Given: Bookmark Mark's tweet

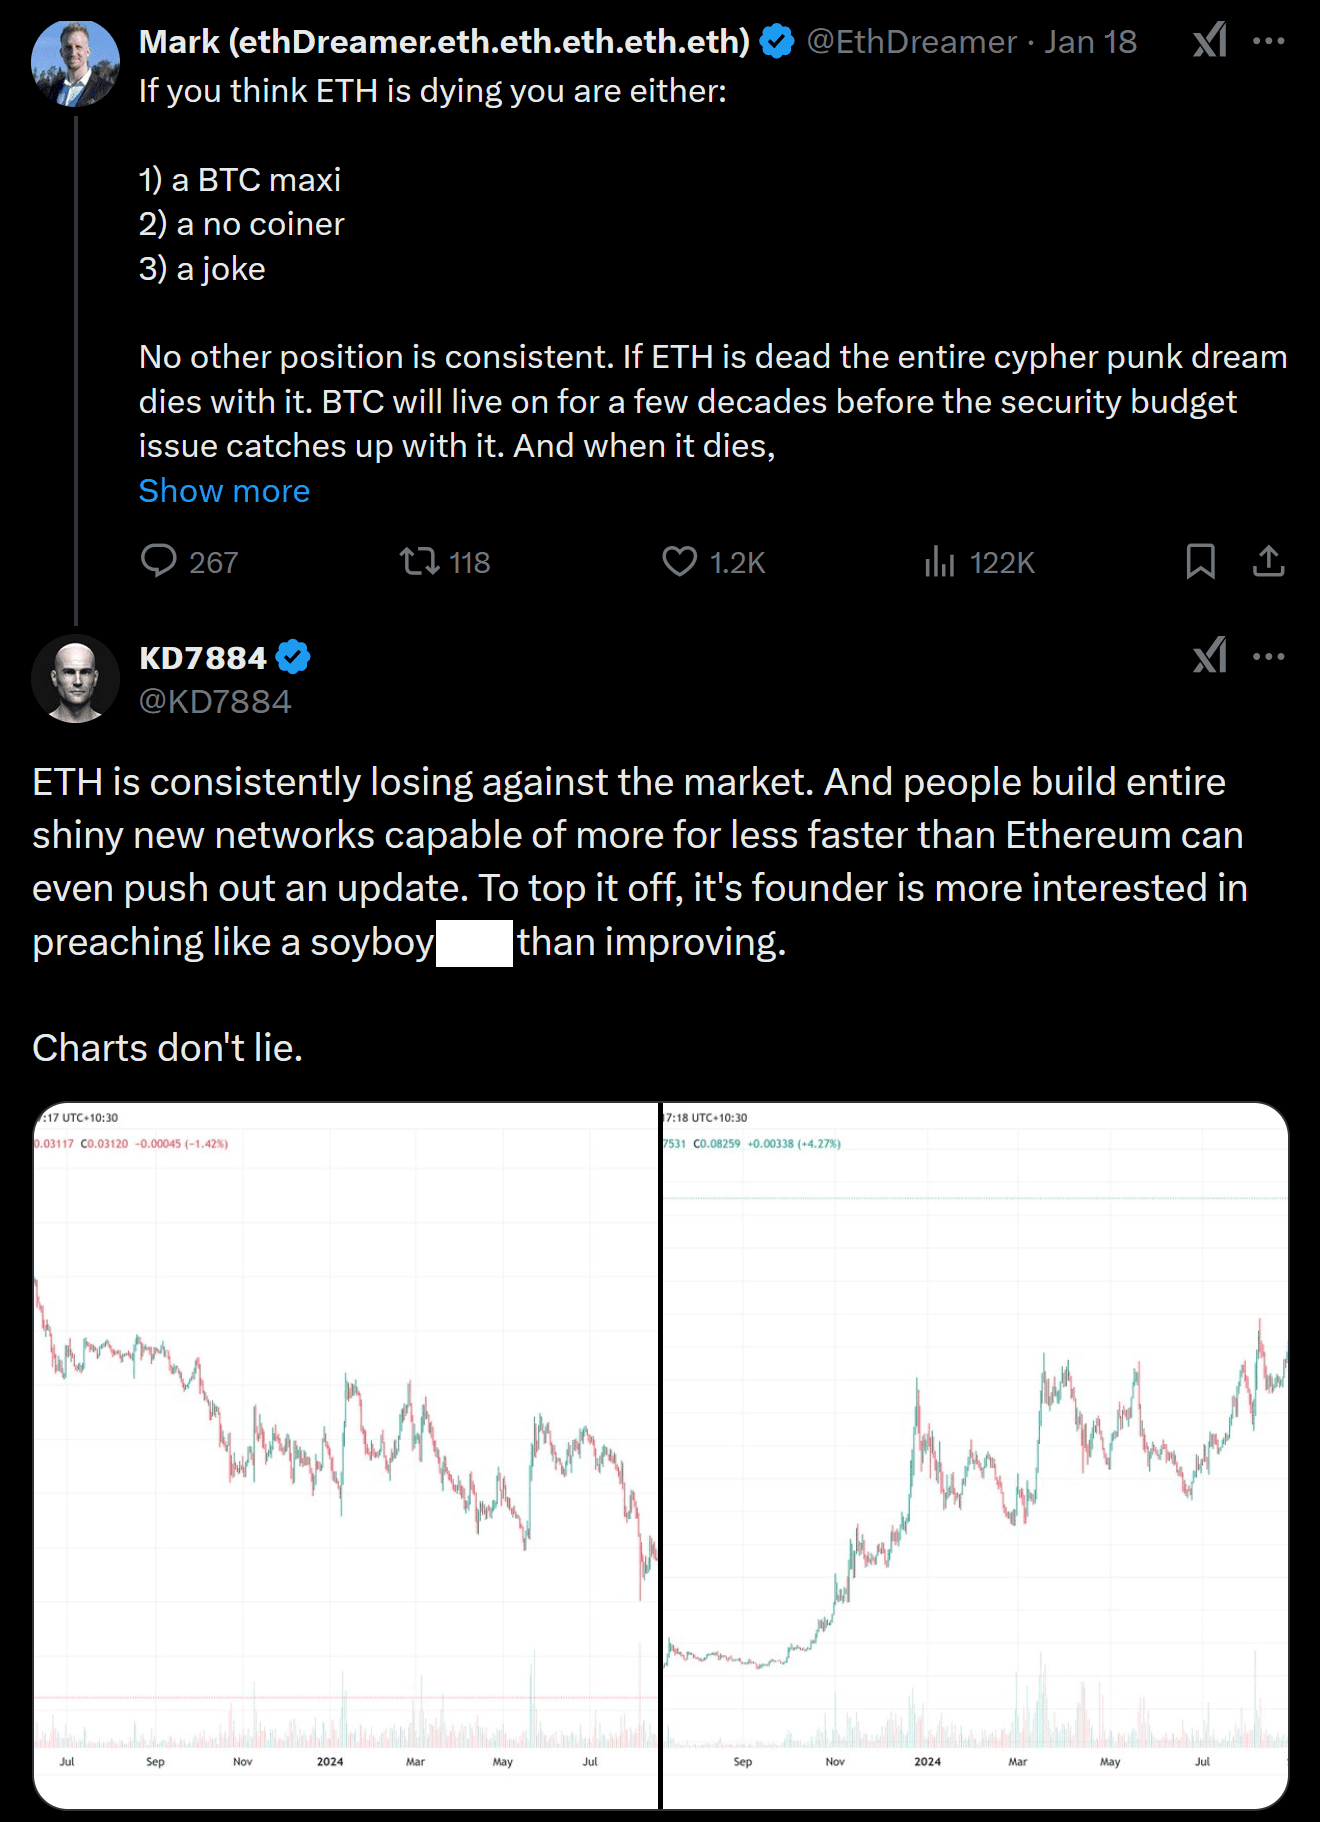Looking at the screenshot, I should [1200, 561].
